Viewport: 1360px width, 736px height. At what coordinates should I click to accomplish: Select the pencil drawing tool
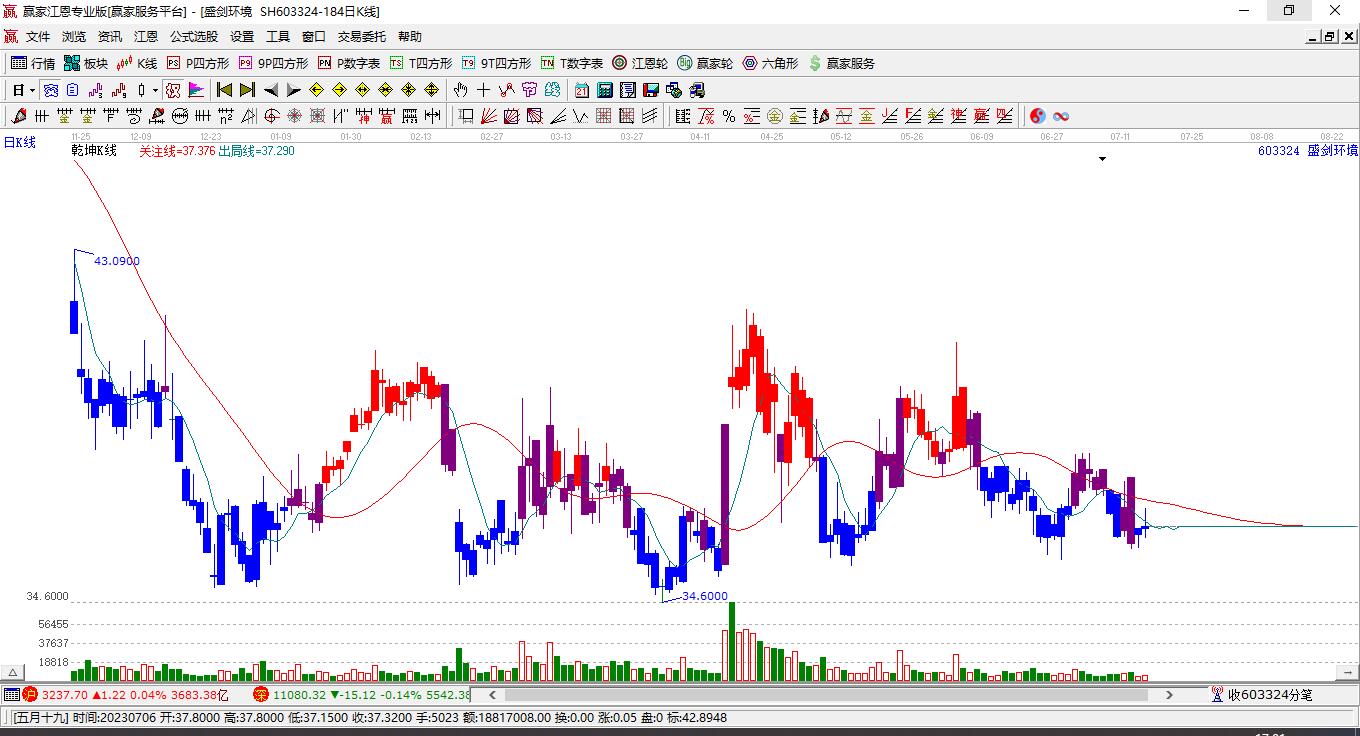pos(18,116)
